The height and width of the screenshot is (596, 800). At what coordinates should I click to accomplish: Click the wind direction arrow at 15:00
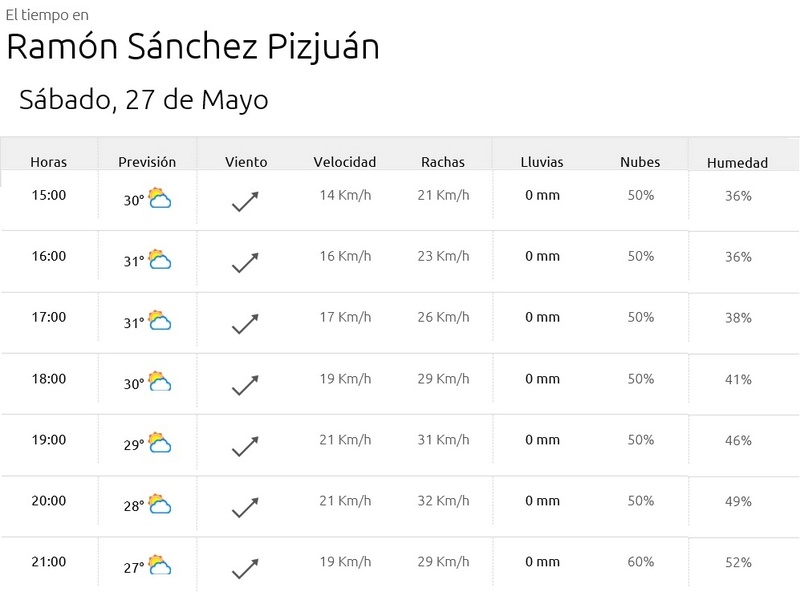coord(245,202)
